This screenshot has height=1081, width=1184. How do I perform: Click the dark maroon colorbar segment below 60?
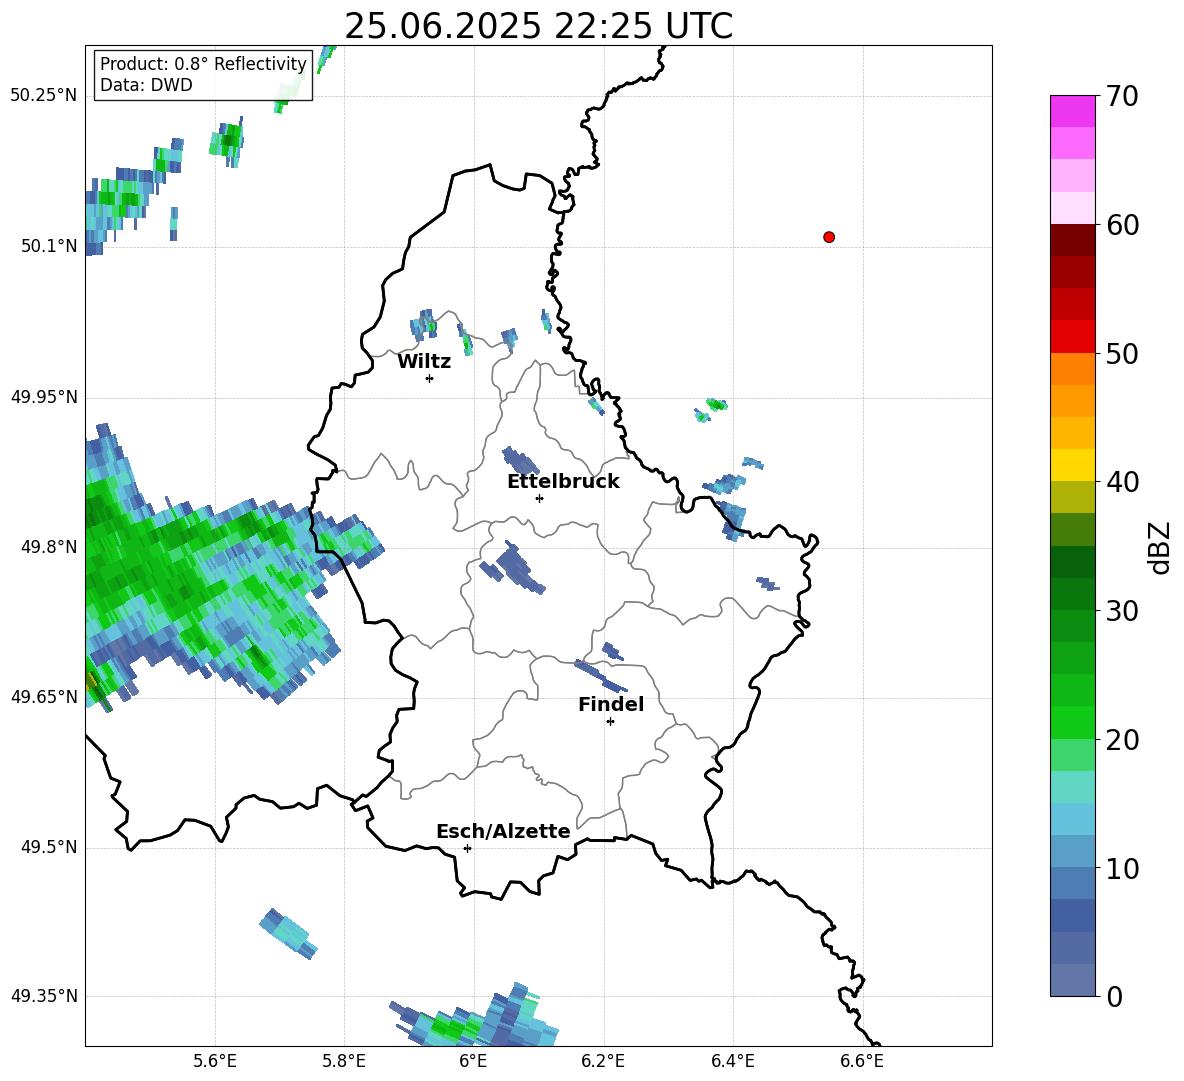point(1072,240)
